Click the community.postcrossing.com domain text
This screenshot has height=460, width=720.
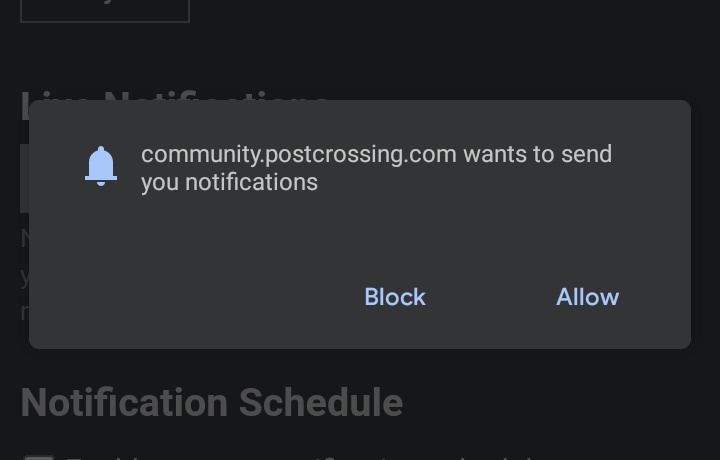click(298, 154)
